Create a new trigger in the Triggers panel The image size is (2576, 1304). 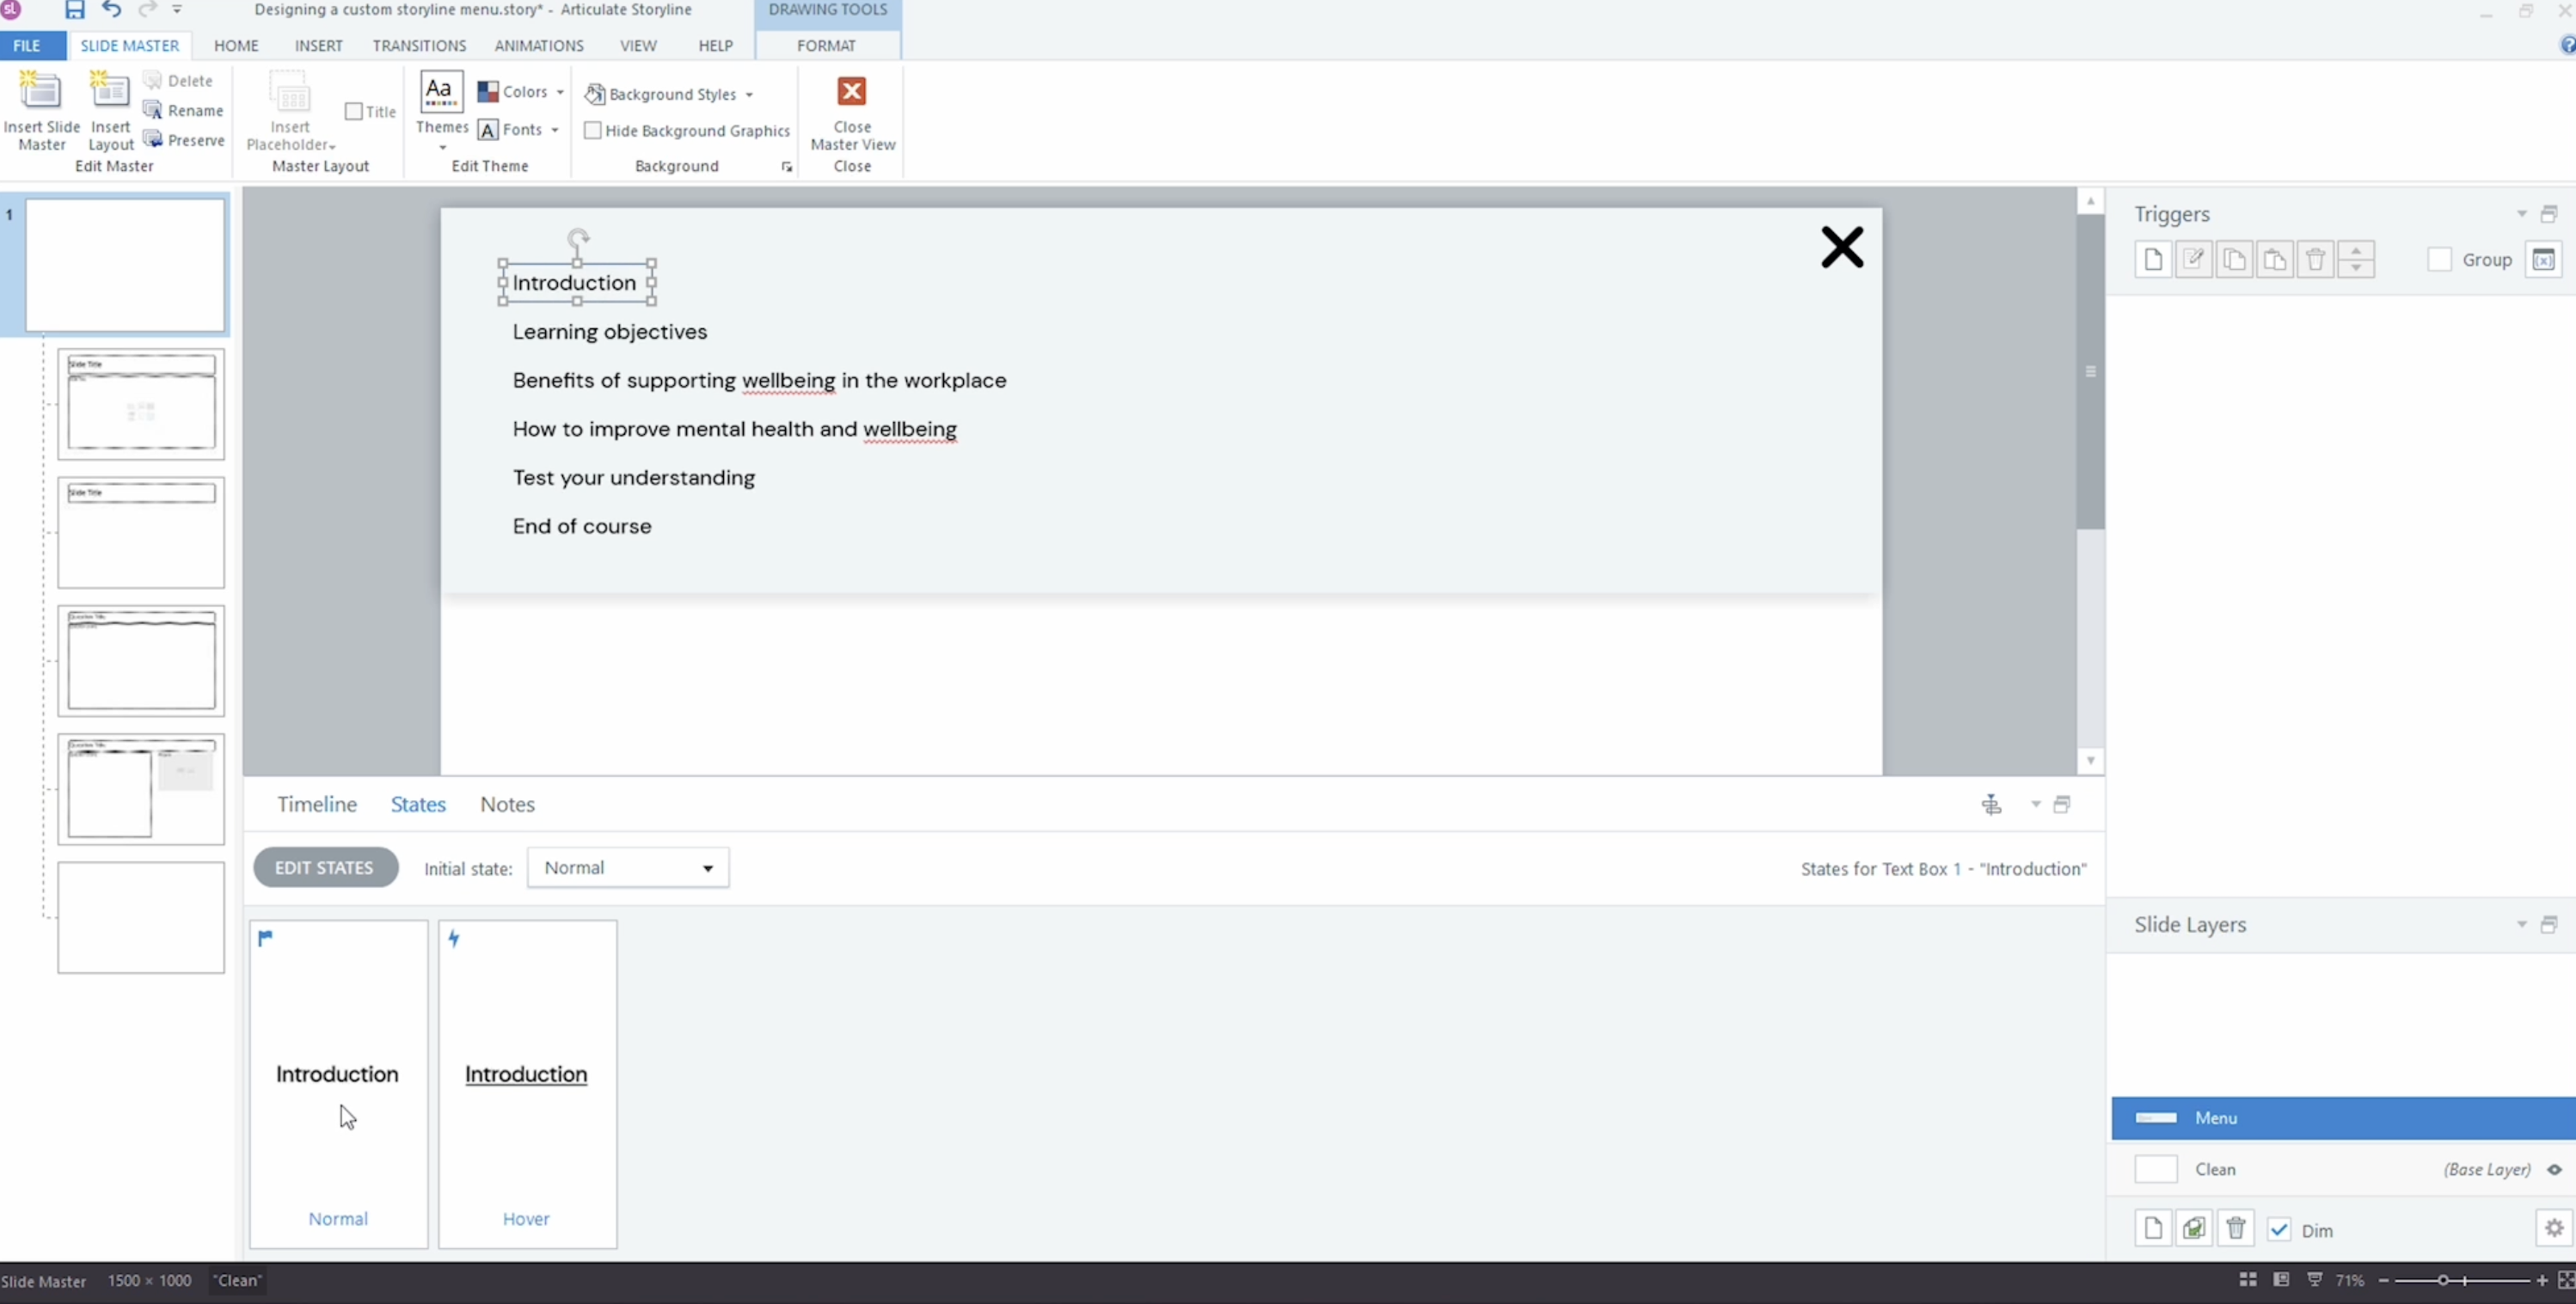tap(2153, 259)
